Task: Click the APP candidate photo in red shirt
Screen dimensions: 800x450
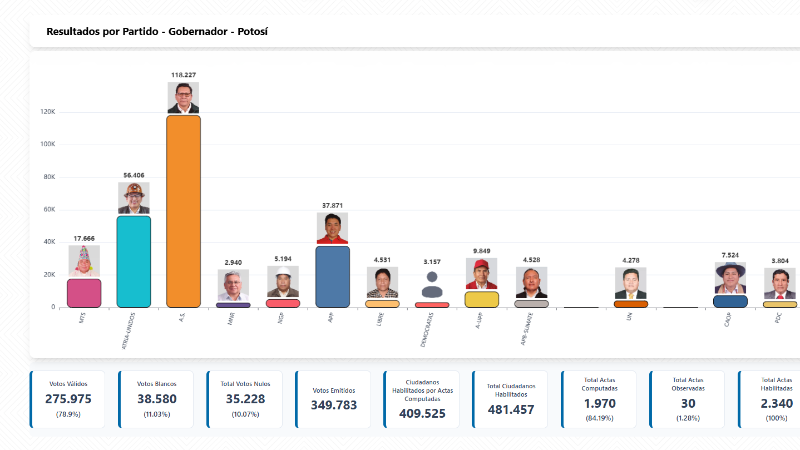Action: [x=332, y=229]
